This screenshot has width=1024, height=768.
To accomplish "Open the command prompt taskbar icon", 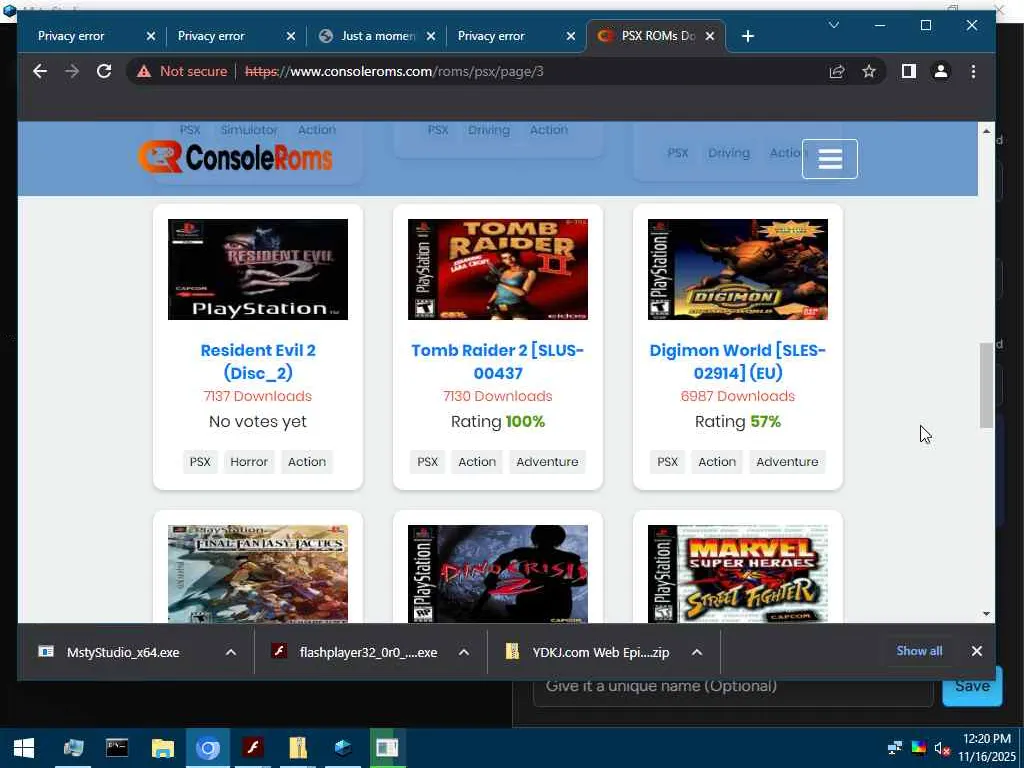I will pos(118,748).
